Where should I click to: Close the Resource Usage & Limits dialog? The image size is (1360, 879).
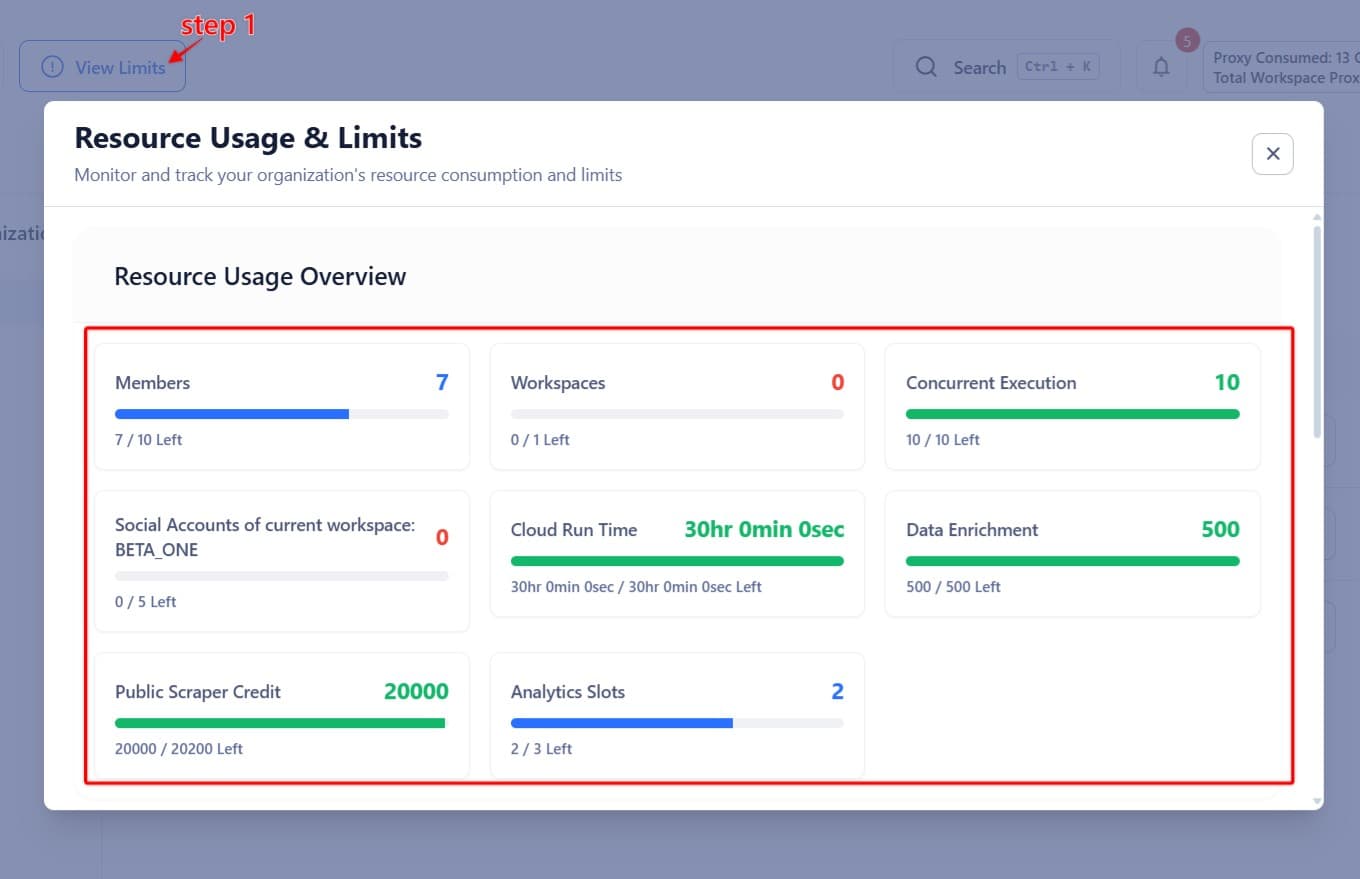1272,154
